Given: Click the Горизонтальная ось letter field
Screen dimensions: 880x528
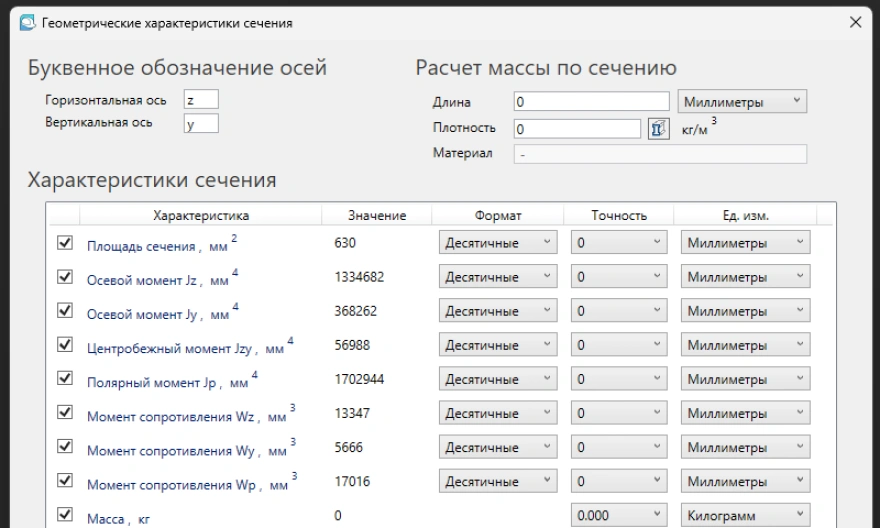Looking at the screenshot, I should [x=200, y=100].
